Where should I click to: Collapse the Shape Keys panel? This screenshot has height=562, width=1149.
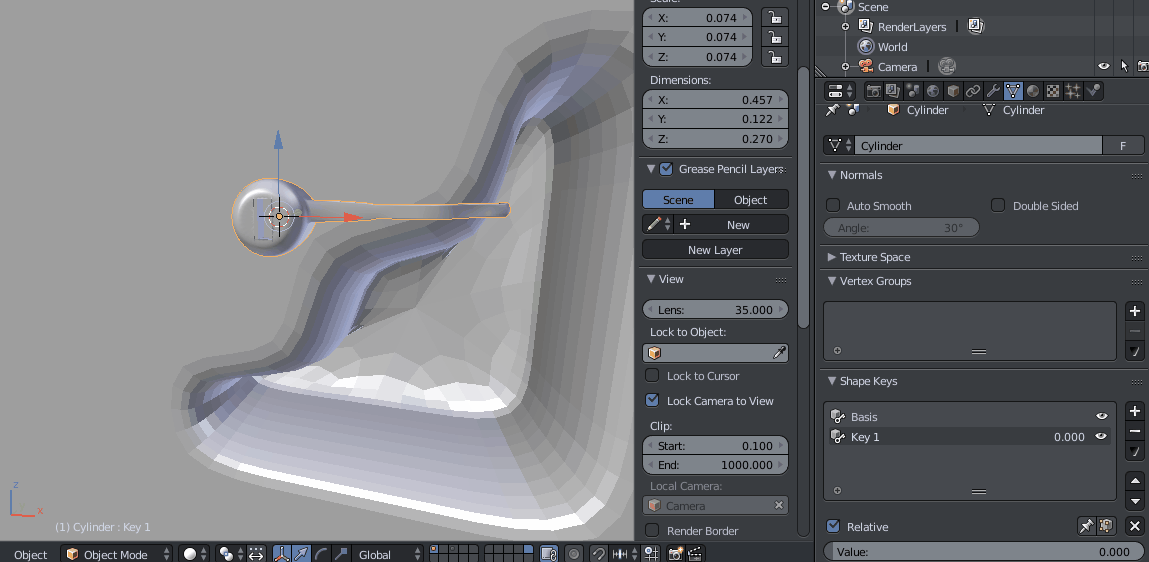(x=832, y=381)
